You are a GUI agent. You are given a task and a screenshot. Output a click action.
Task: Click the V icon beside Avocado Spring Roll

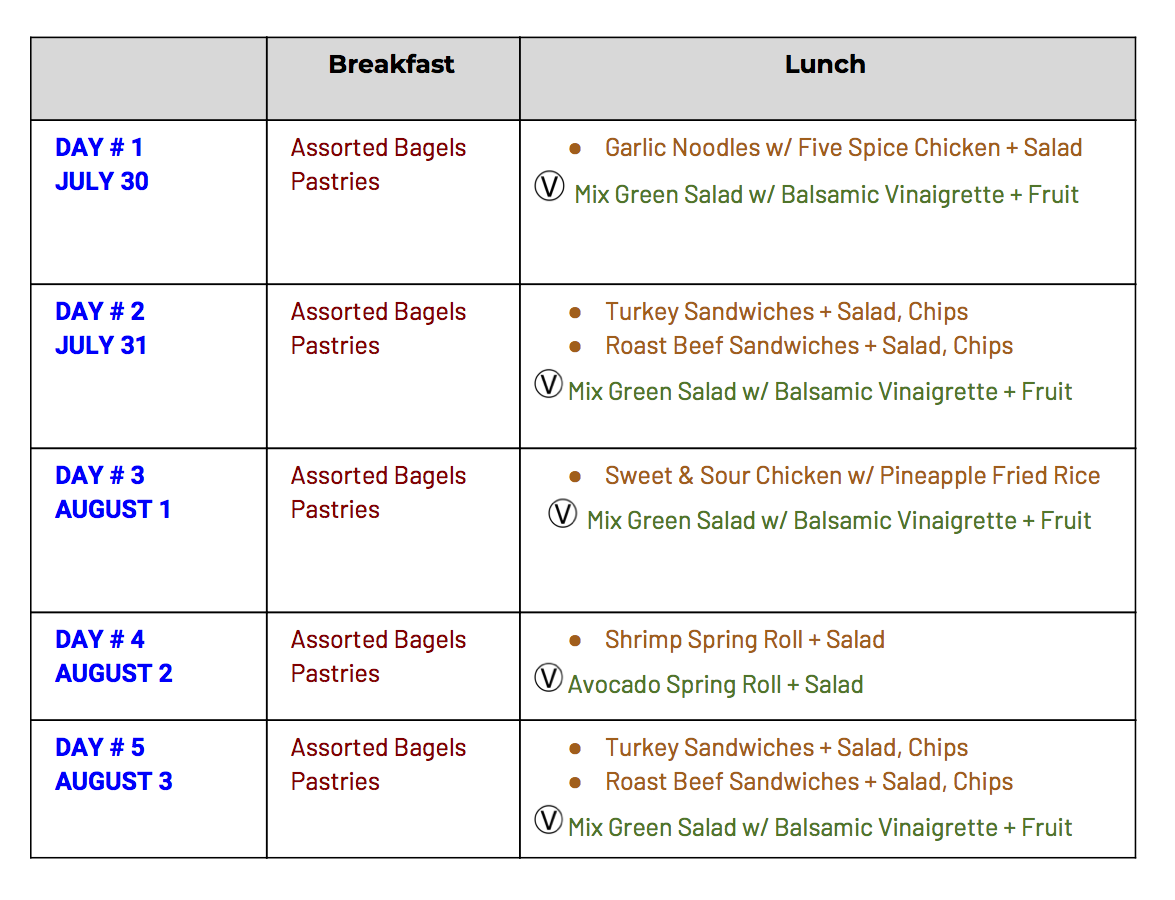pyautogui.click(x=548, y=678)
